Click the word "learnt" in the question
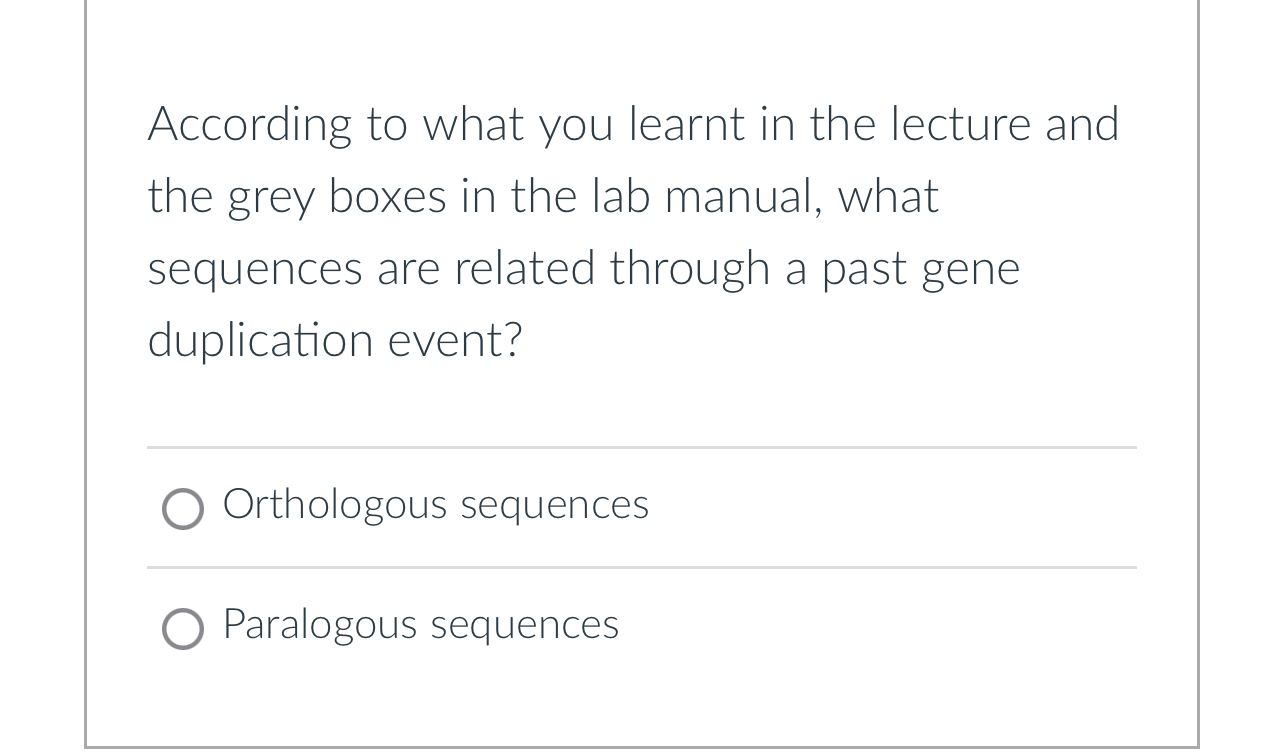 [x=687, y=125]
